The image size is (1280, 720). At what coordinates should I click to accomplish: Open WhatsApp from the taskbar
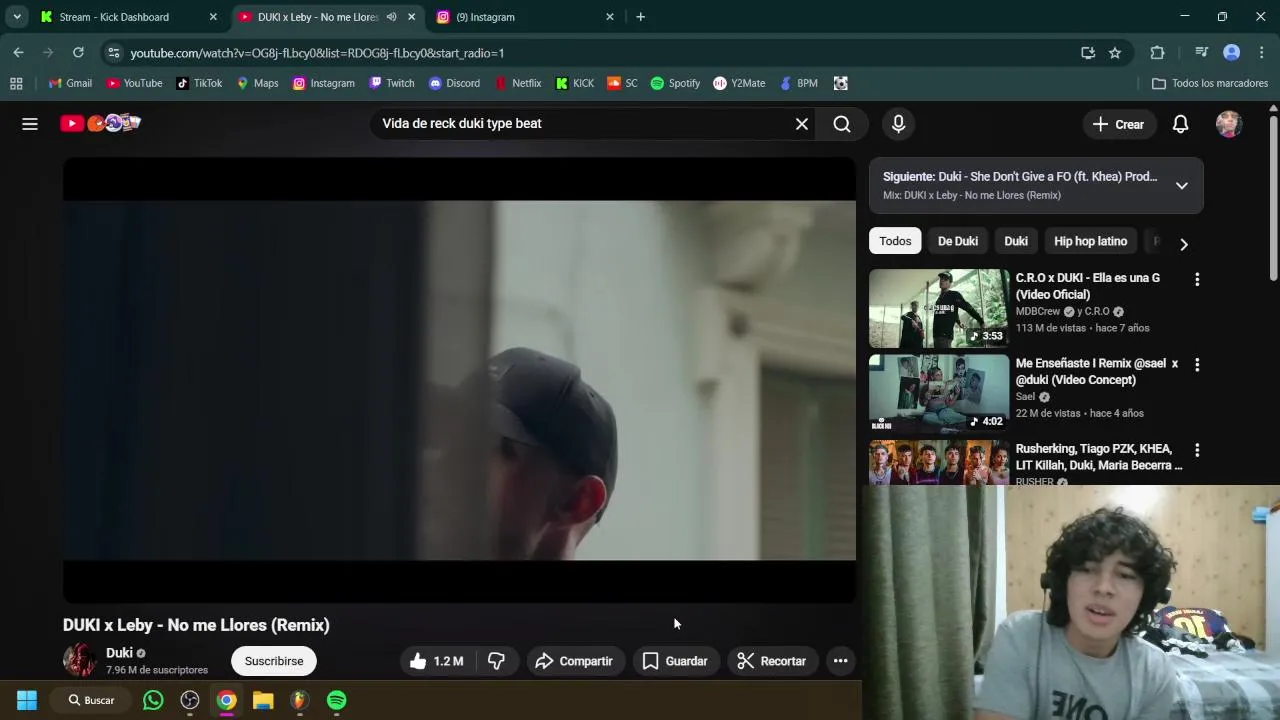(153, 700)
